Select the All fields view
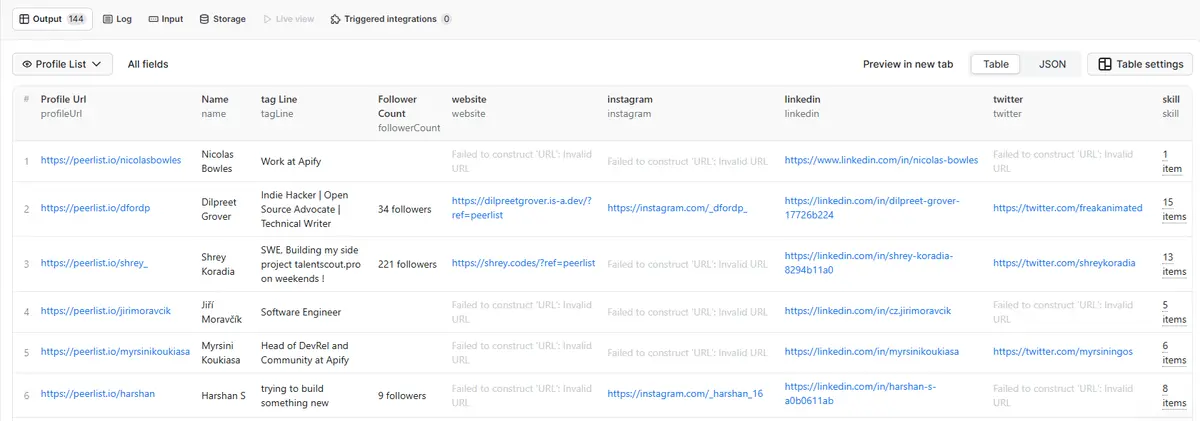The image size is (1200, 421). click(148, 64)
